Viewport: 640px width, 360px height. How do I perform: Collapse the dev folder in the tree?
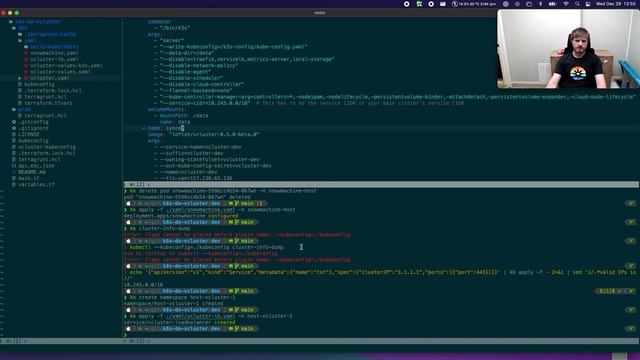point(14,28)
